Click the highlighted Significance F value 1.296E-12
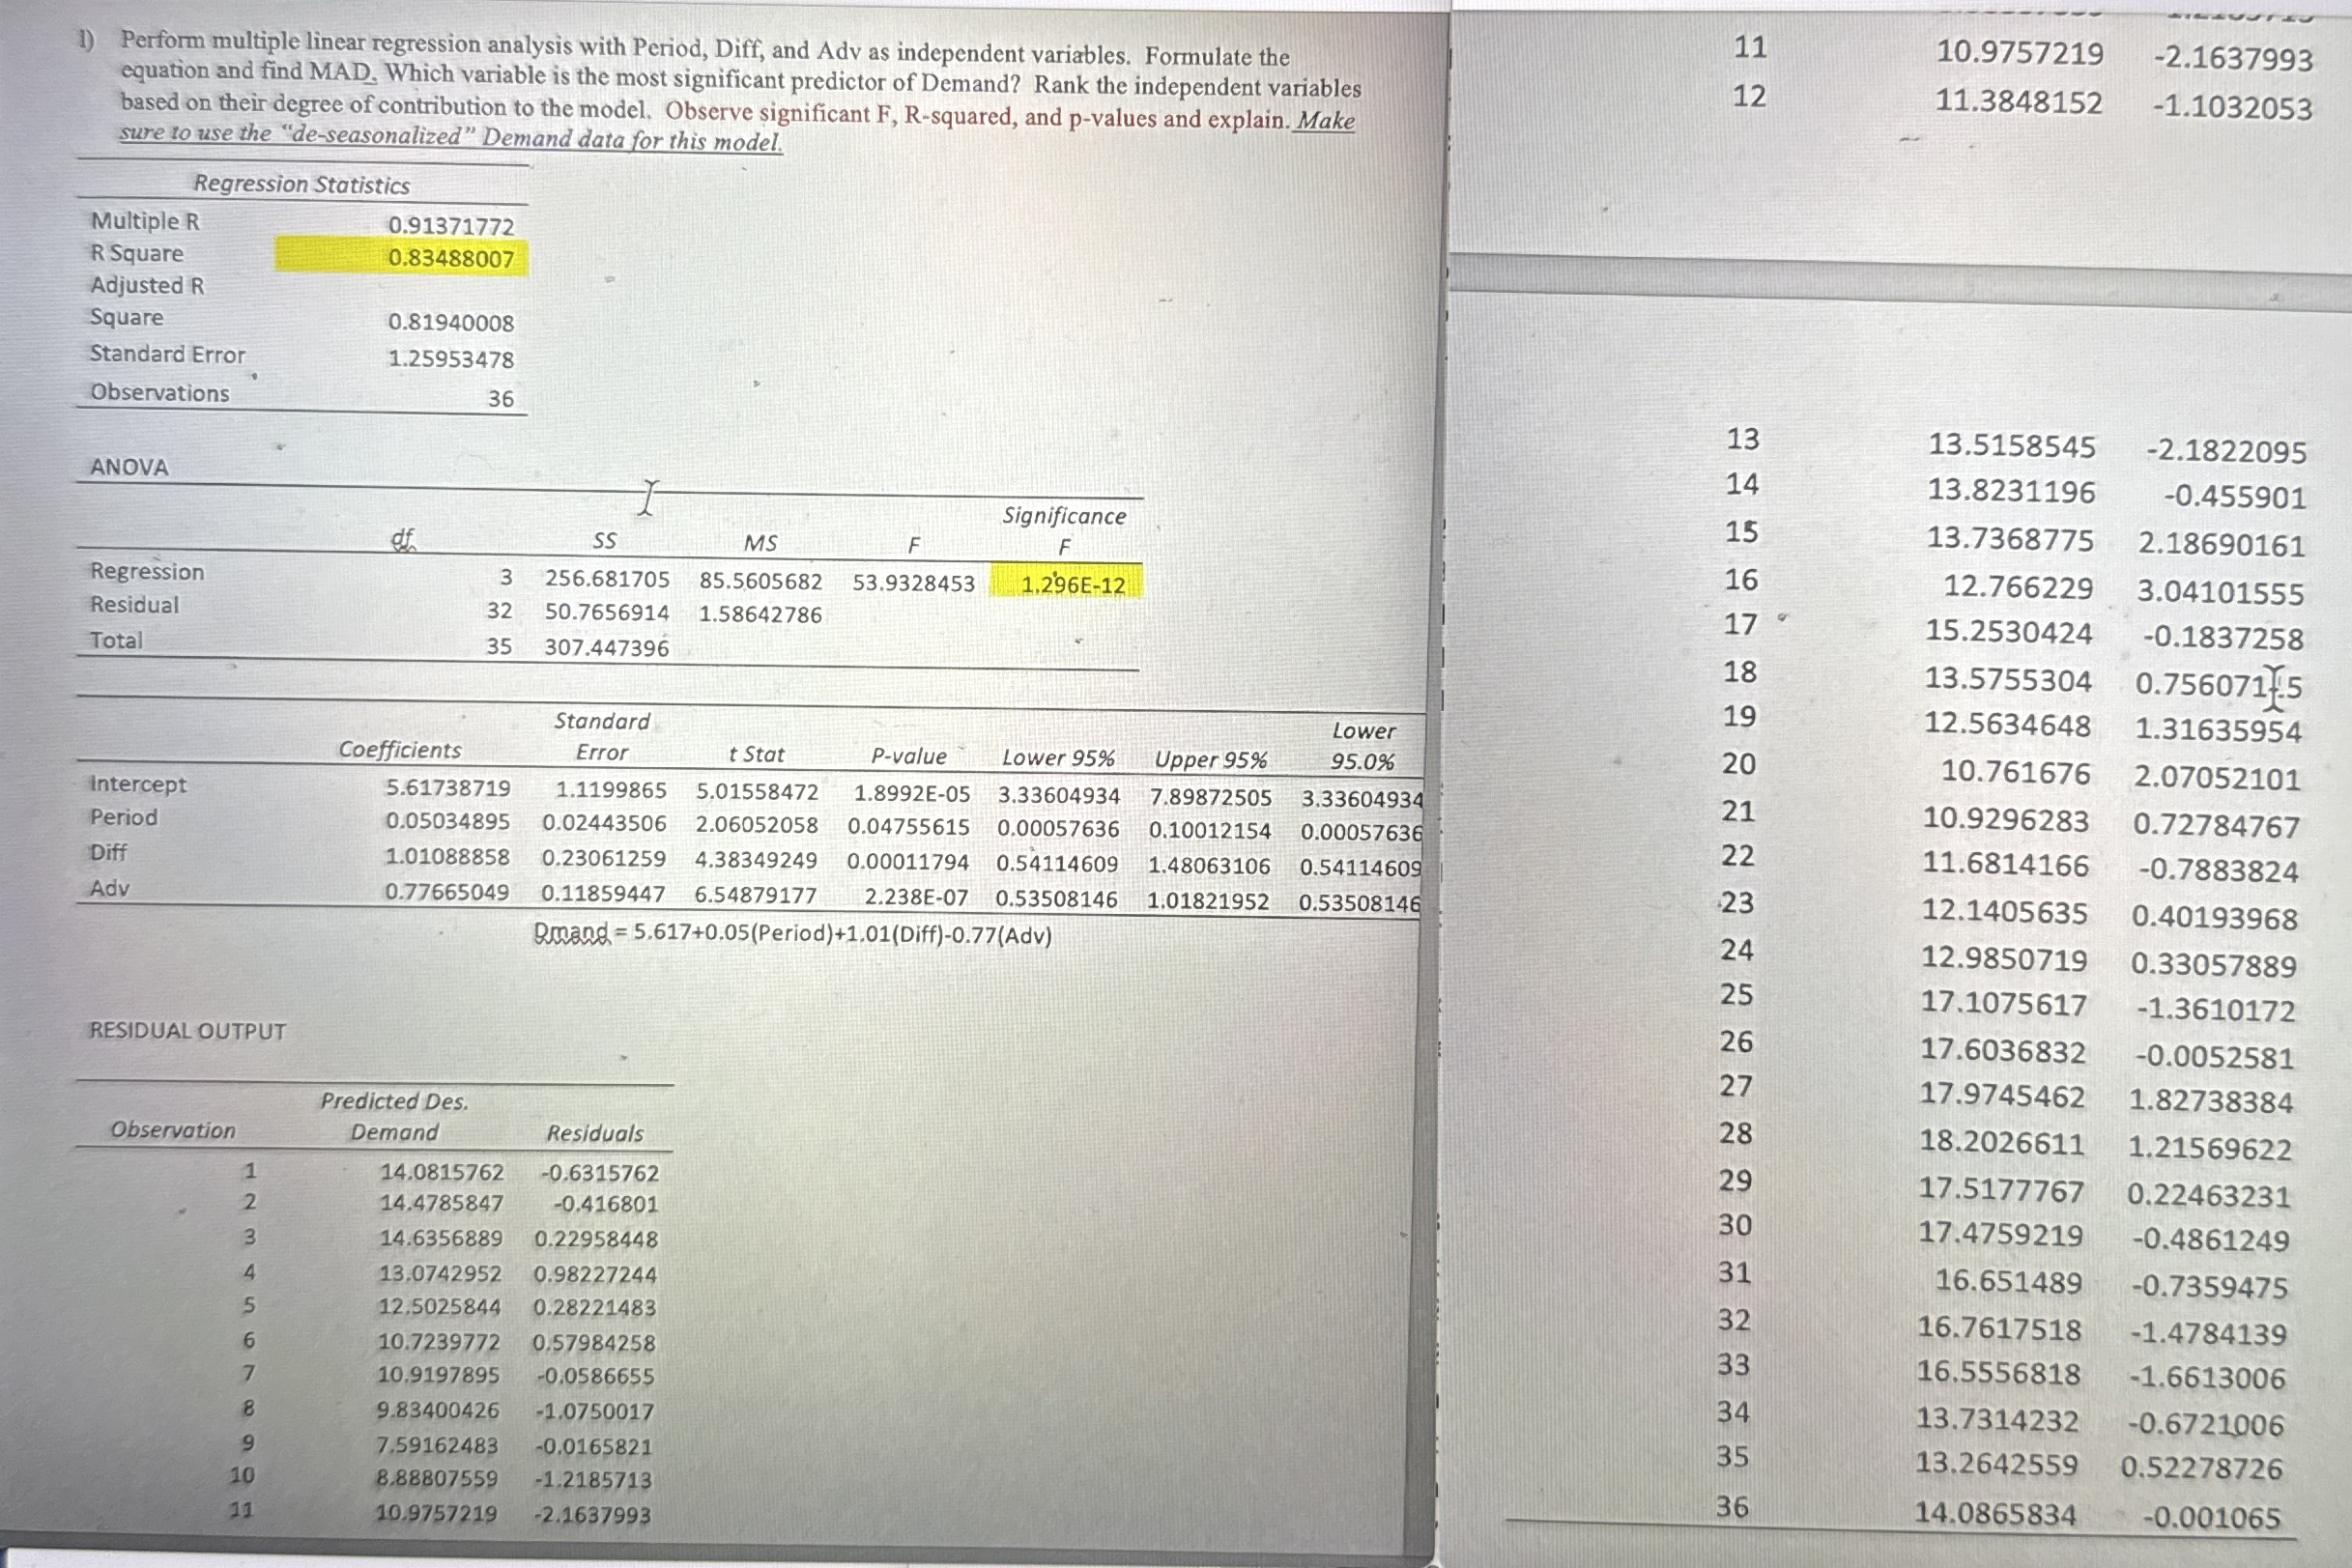Screen dimensions: 2352x1568 coord(1072,584)
